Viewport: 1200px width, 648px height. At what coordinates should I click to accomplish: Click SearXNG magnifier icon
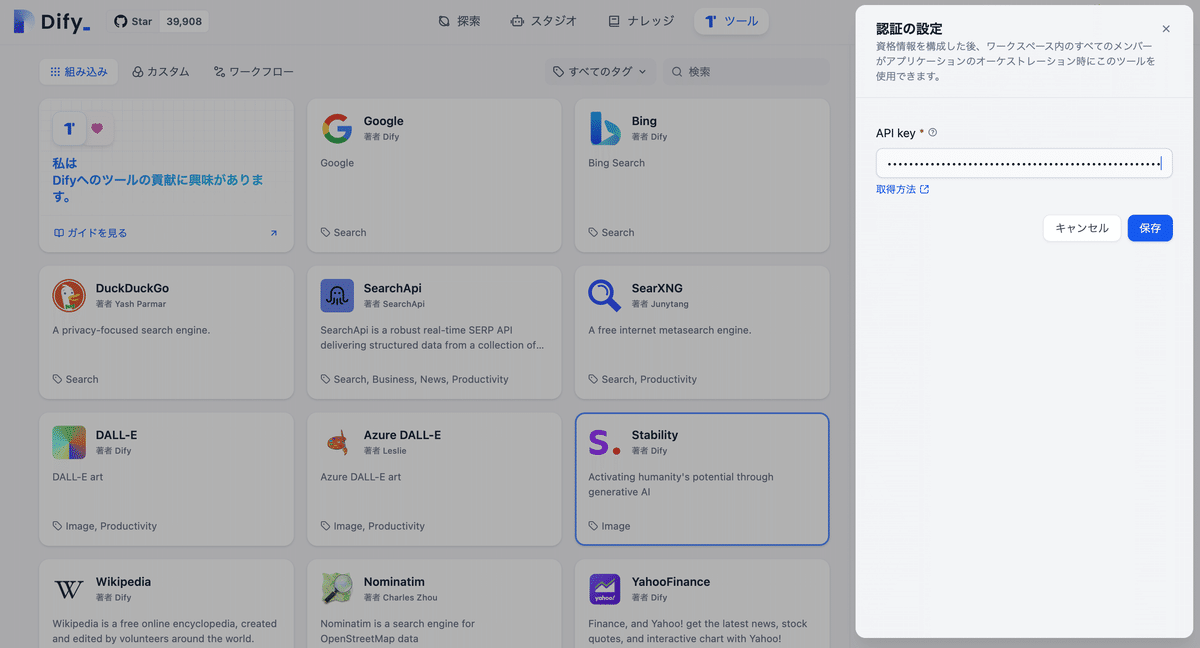click(x=605, y=295)
